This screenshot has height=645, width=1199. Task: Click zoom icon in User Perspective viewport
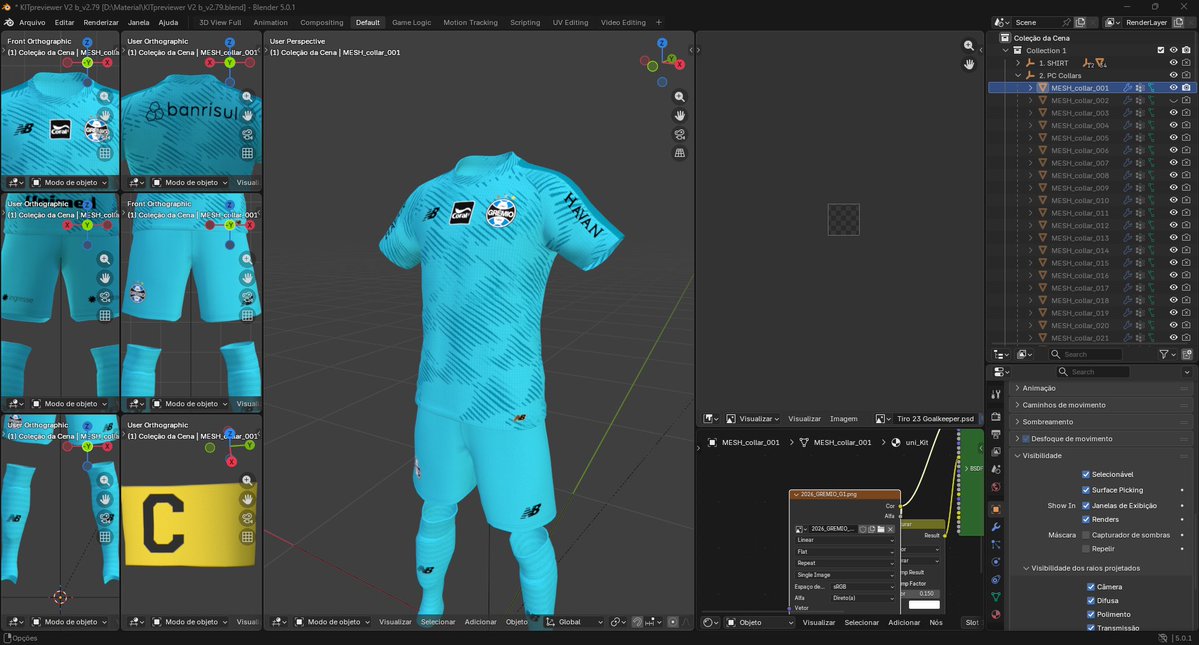tap(679, 97)
